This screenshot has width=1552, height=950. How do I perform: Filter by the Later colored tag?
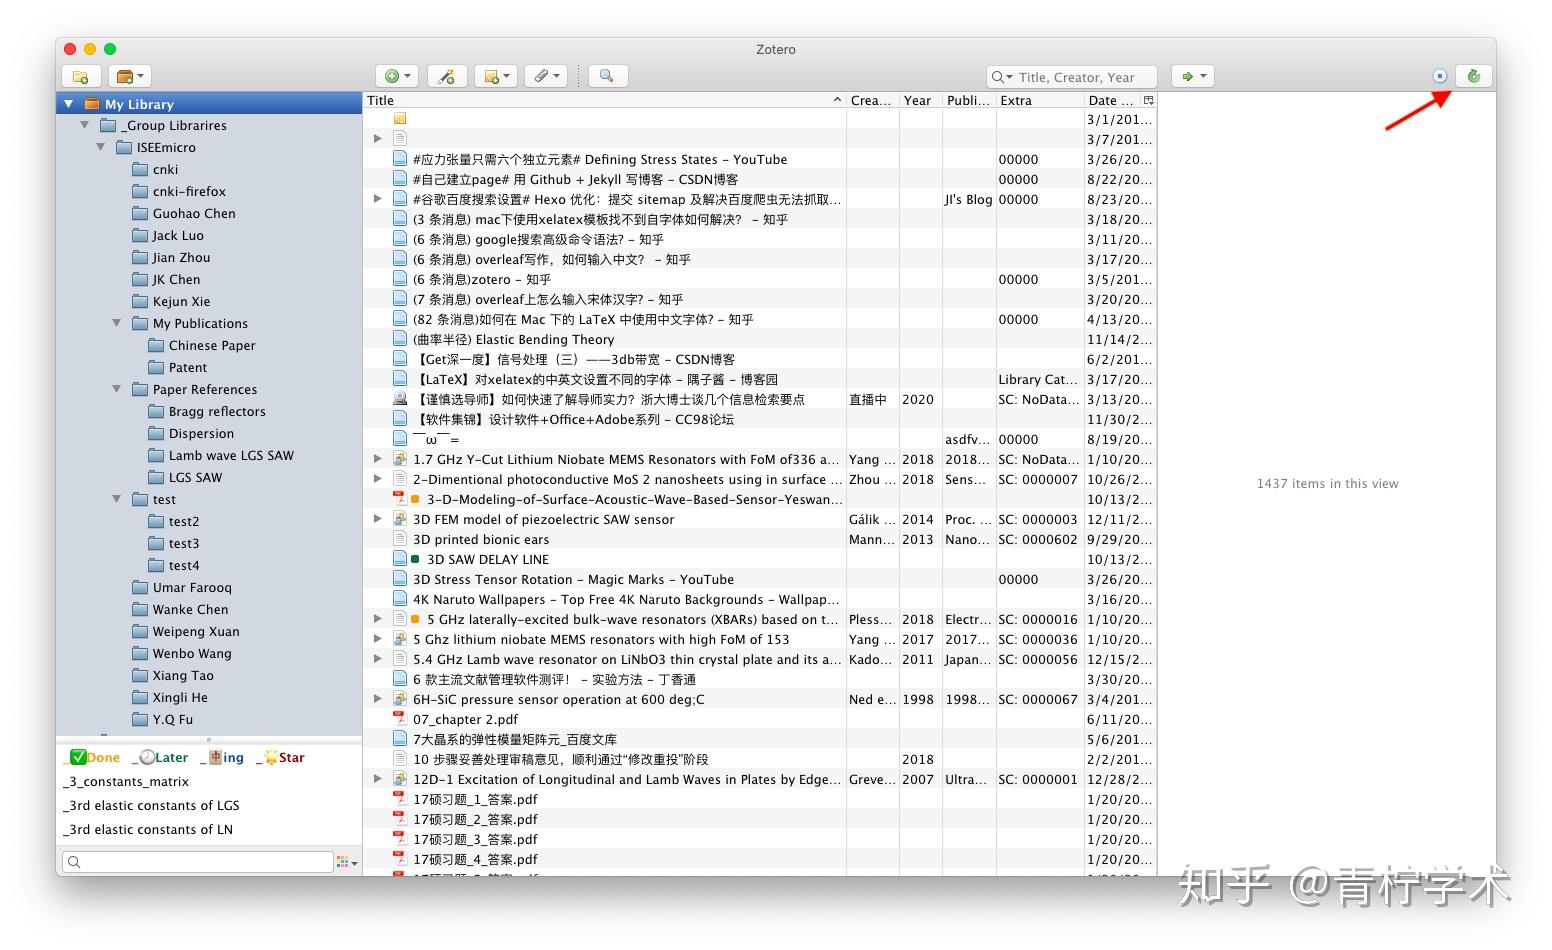point(160,757)
